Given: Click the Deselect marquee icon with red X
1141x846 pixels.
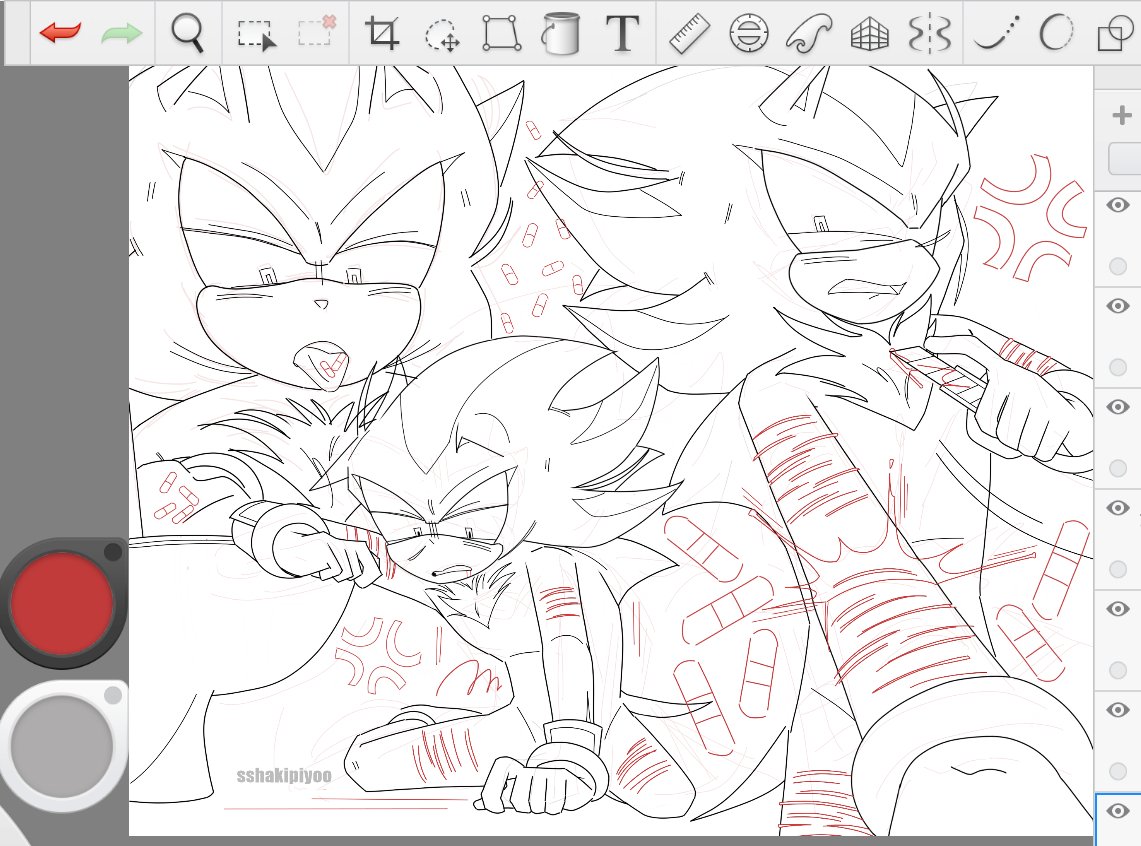Looking at the screenshot, I should tap(317, 31).
